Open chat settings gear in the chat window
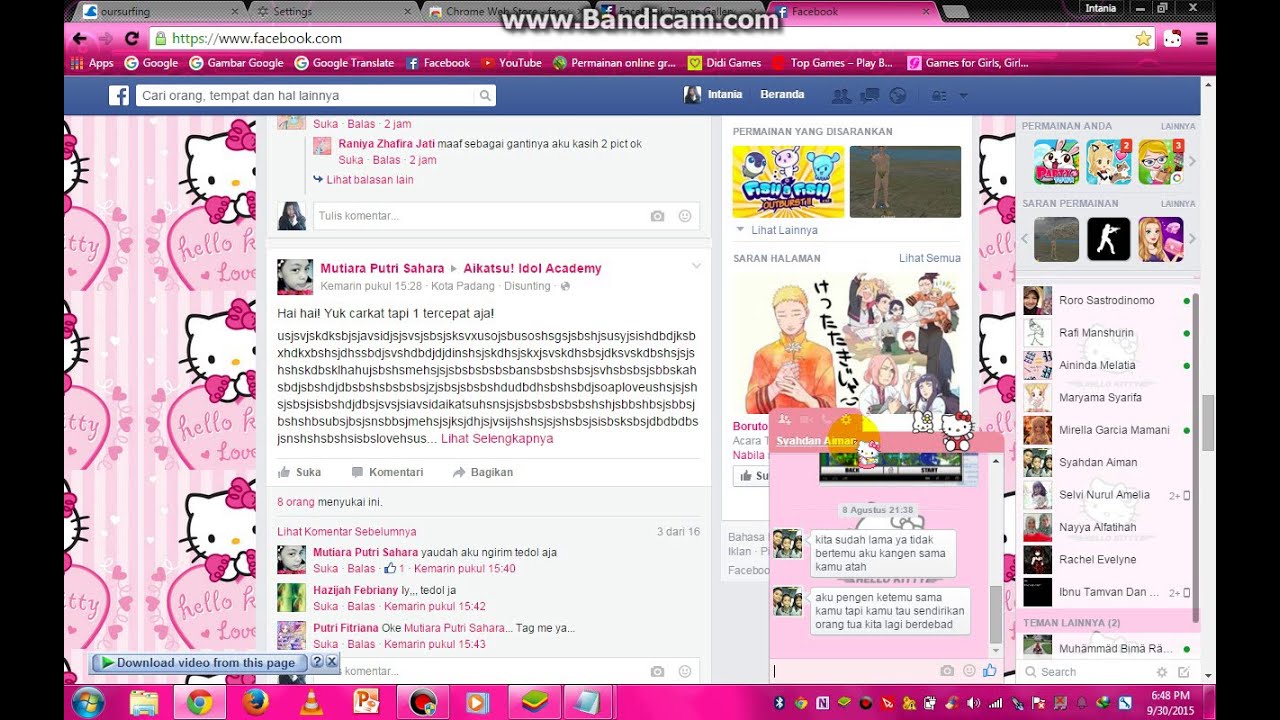The image size is (1280, 720). [x=844, y=420]
